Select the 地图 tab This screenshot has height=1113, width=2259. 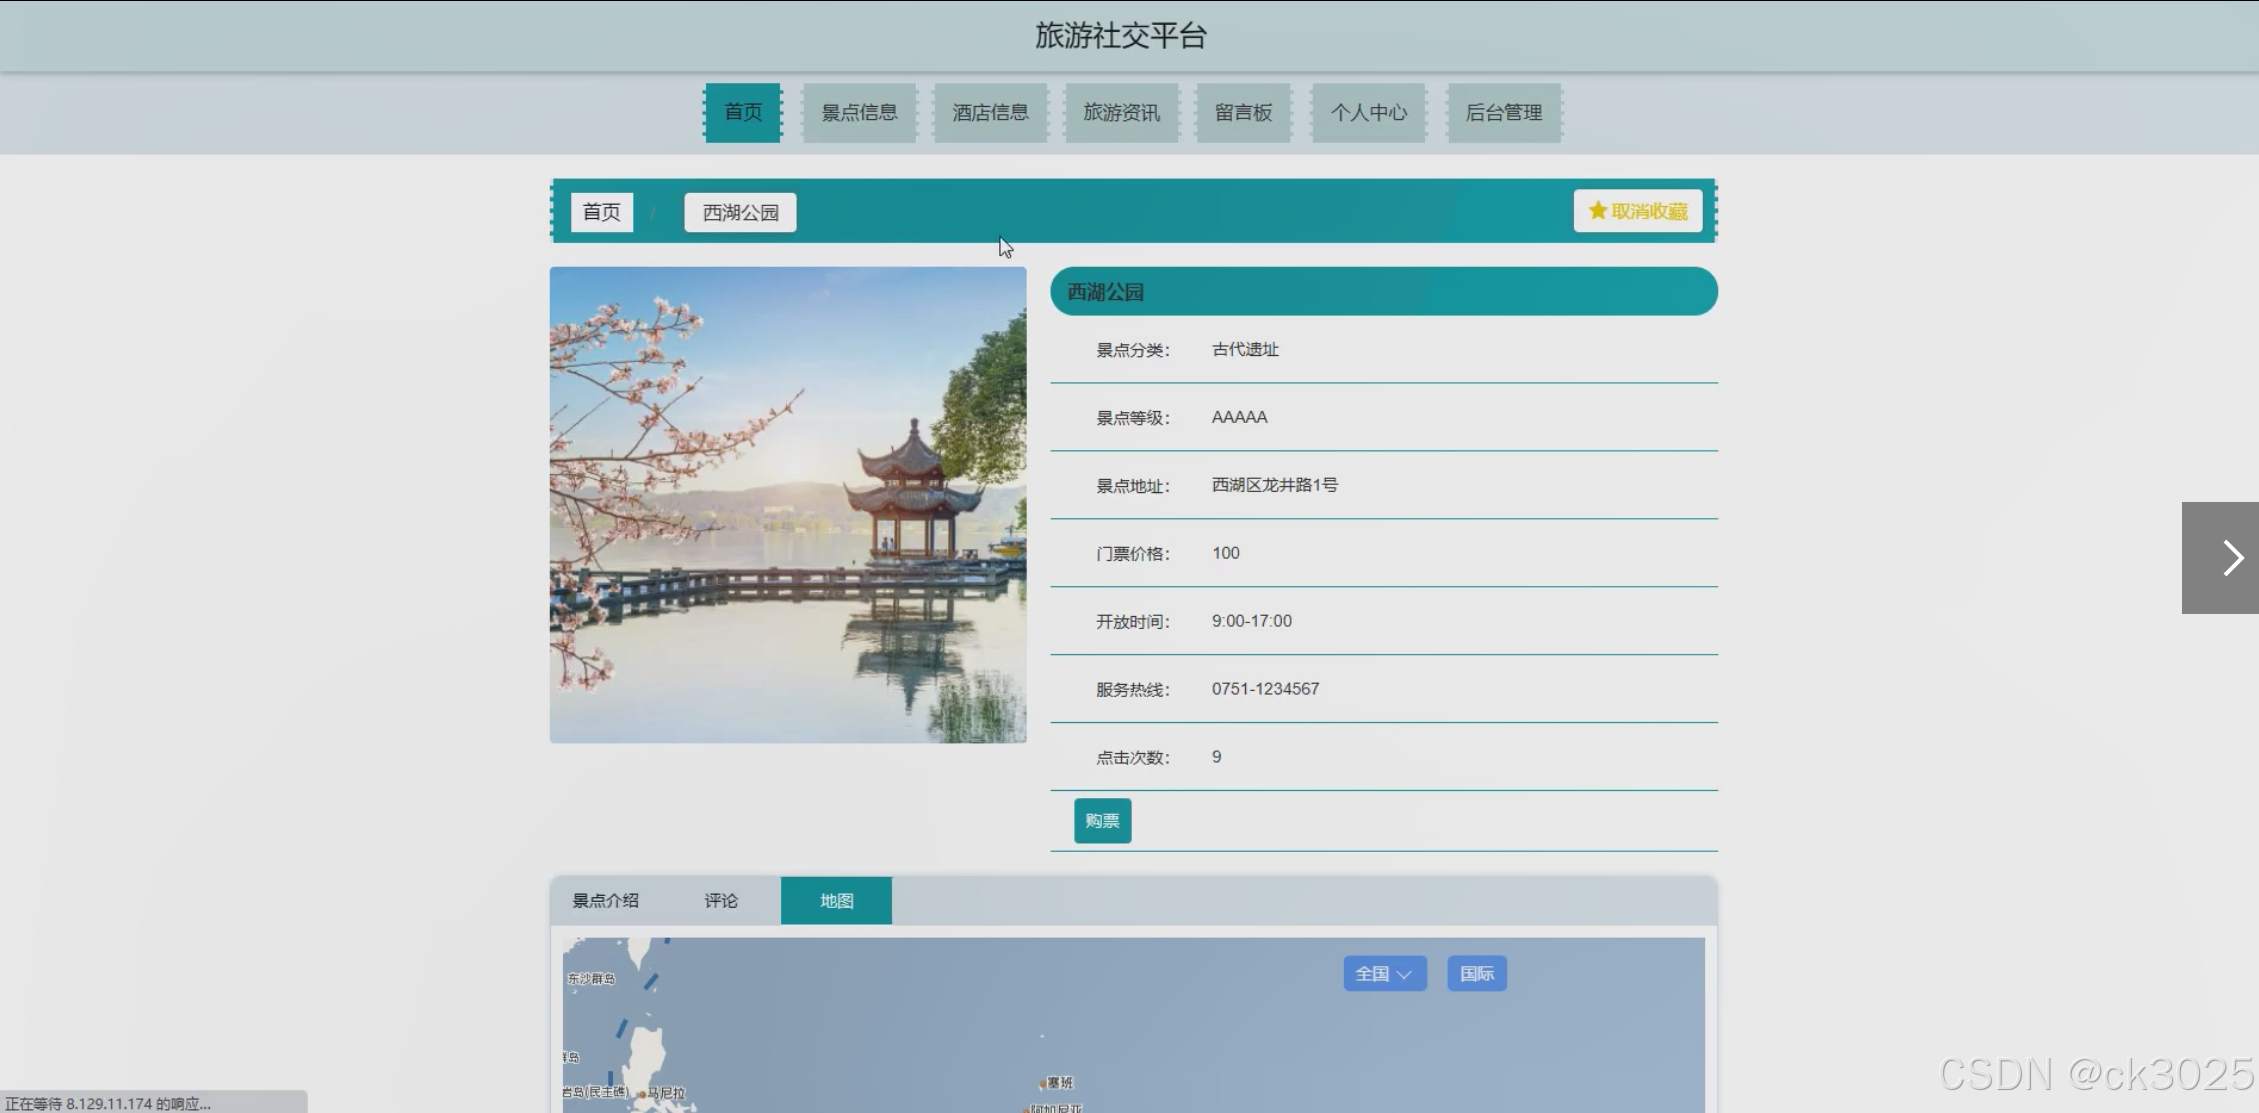pos(836,901)
